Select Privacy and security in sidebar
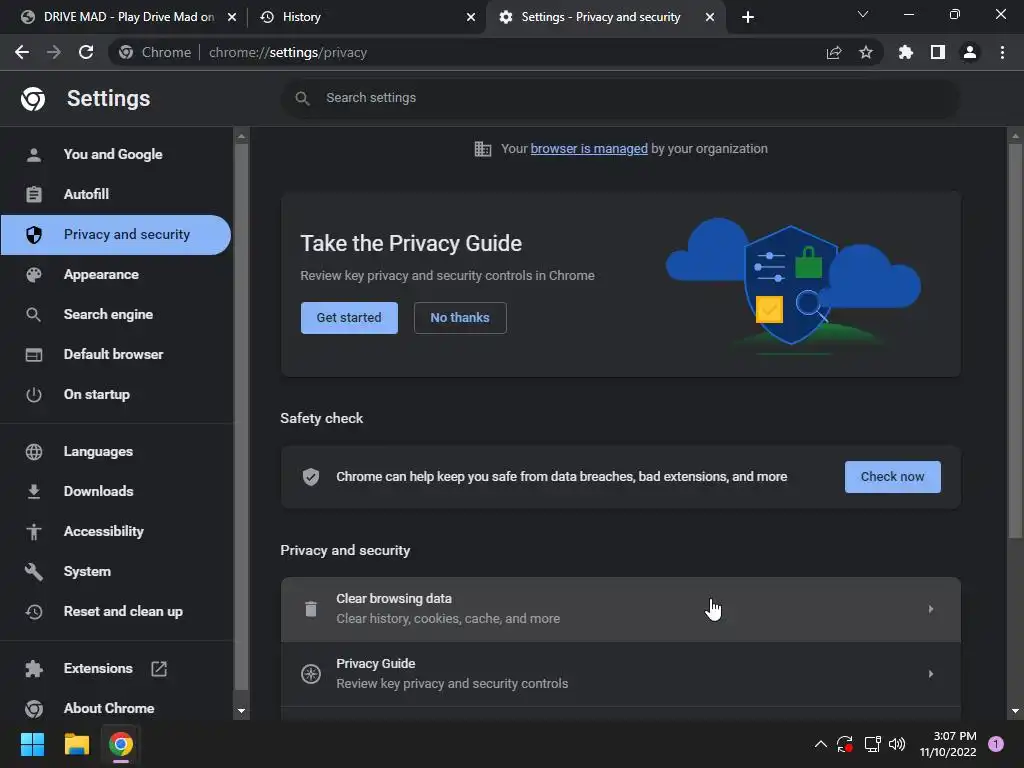The image size is (1024, 768). [x=116, y=234]
